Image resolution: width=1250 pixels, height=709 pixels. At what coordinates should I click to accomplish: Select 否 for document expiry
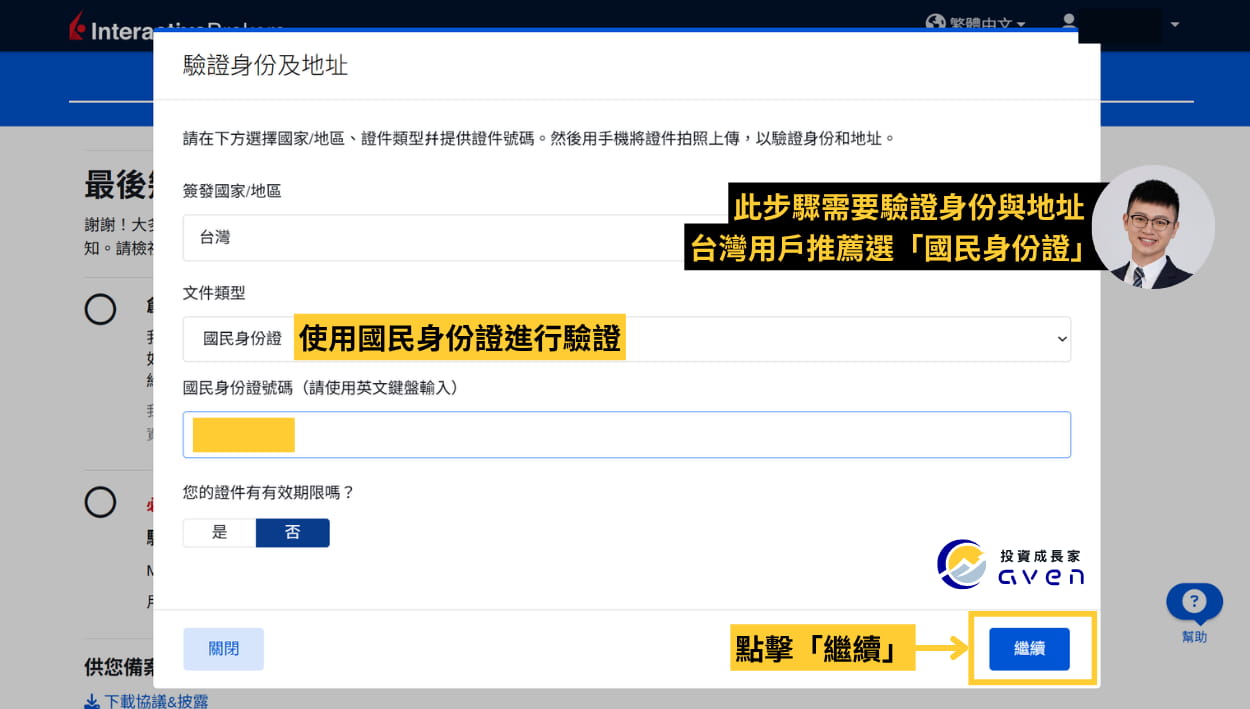click(x=293, y=533)
